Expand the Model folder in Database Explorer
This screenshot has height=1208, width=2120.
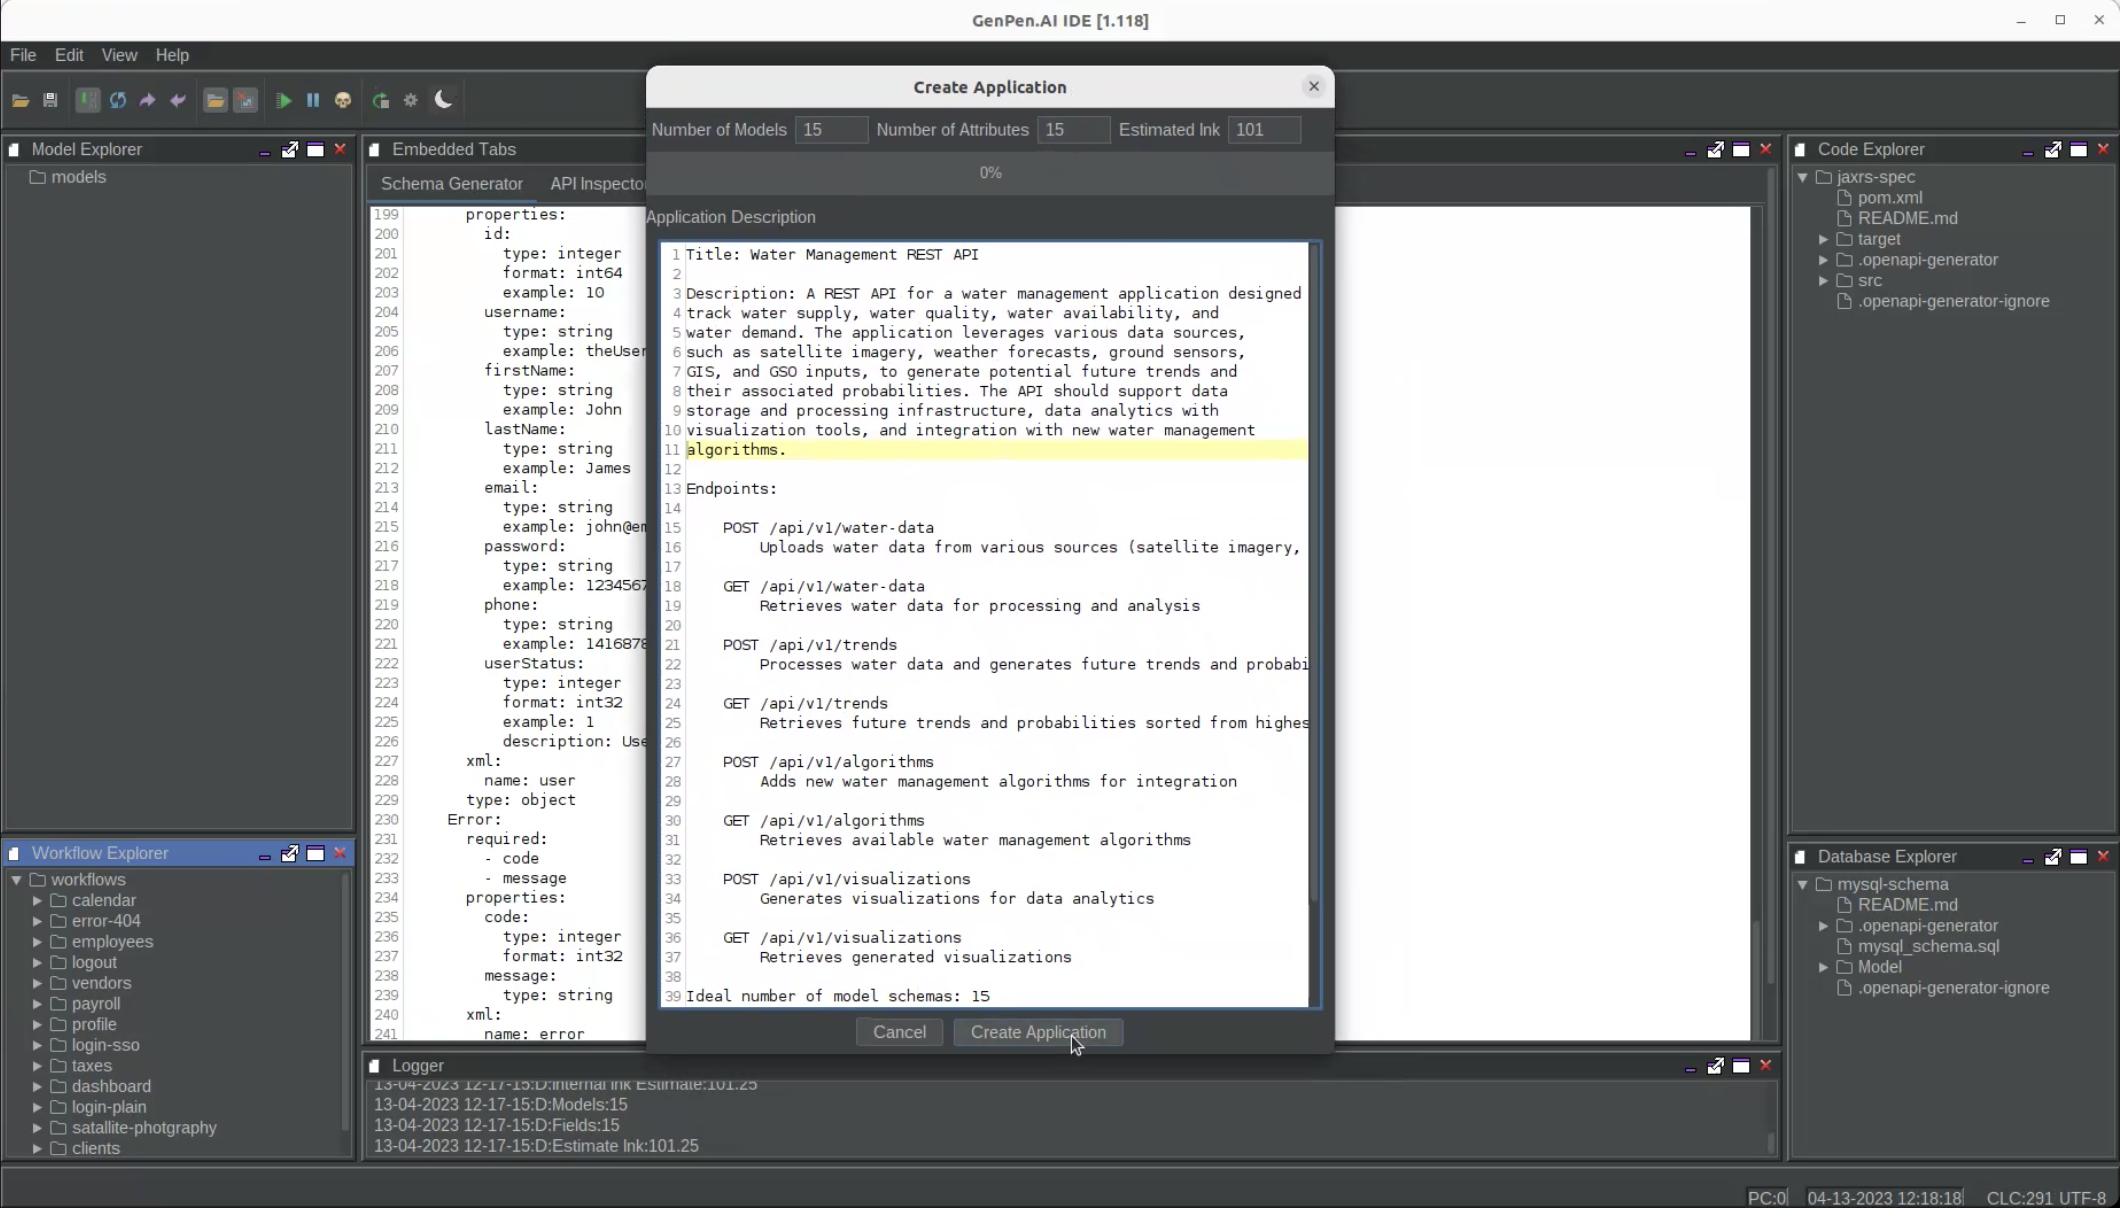tap(1823, 967)
